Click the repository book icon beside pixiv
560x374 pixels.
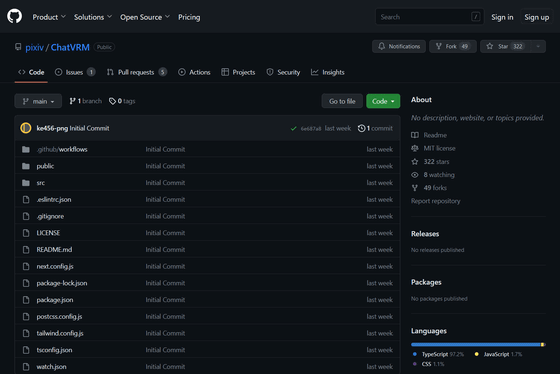pyautogui.click(x=18, y=47)
